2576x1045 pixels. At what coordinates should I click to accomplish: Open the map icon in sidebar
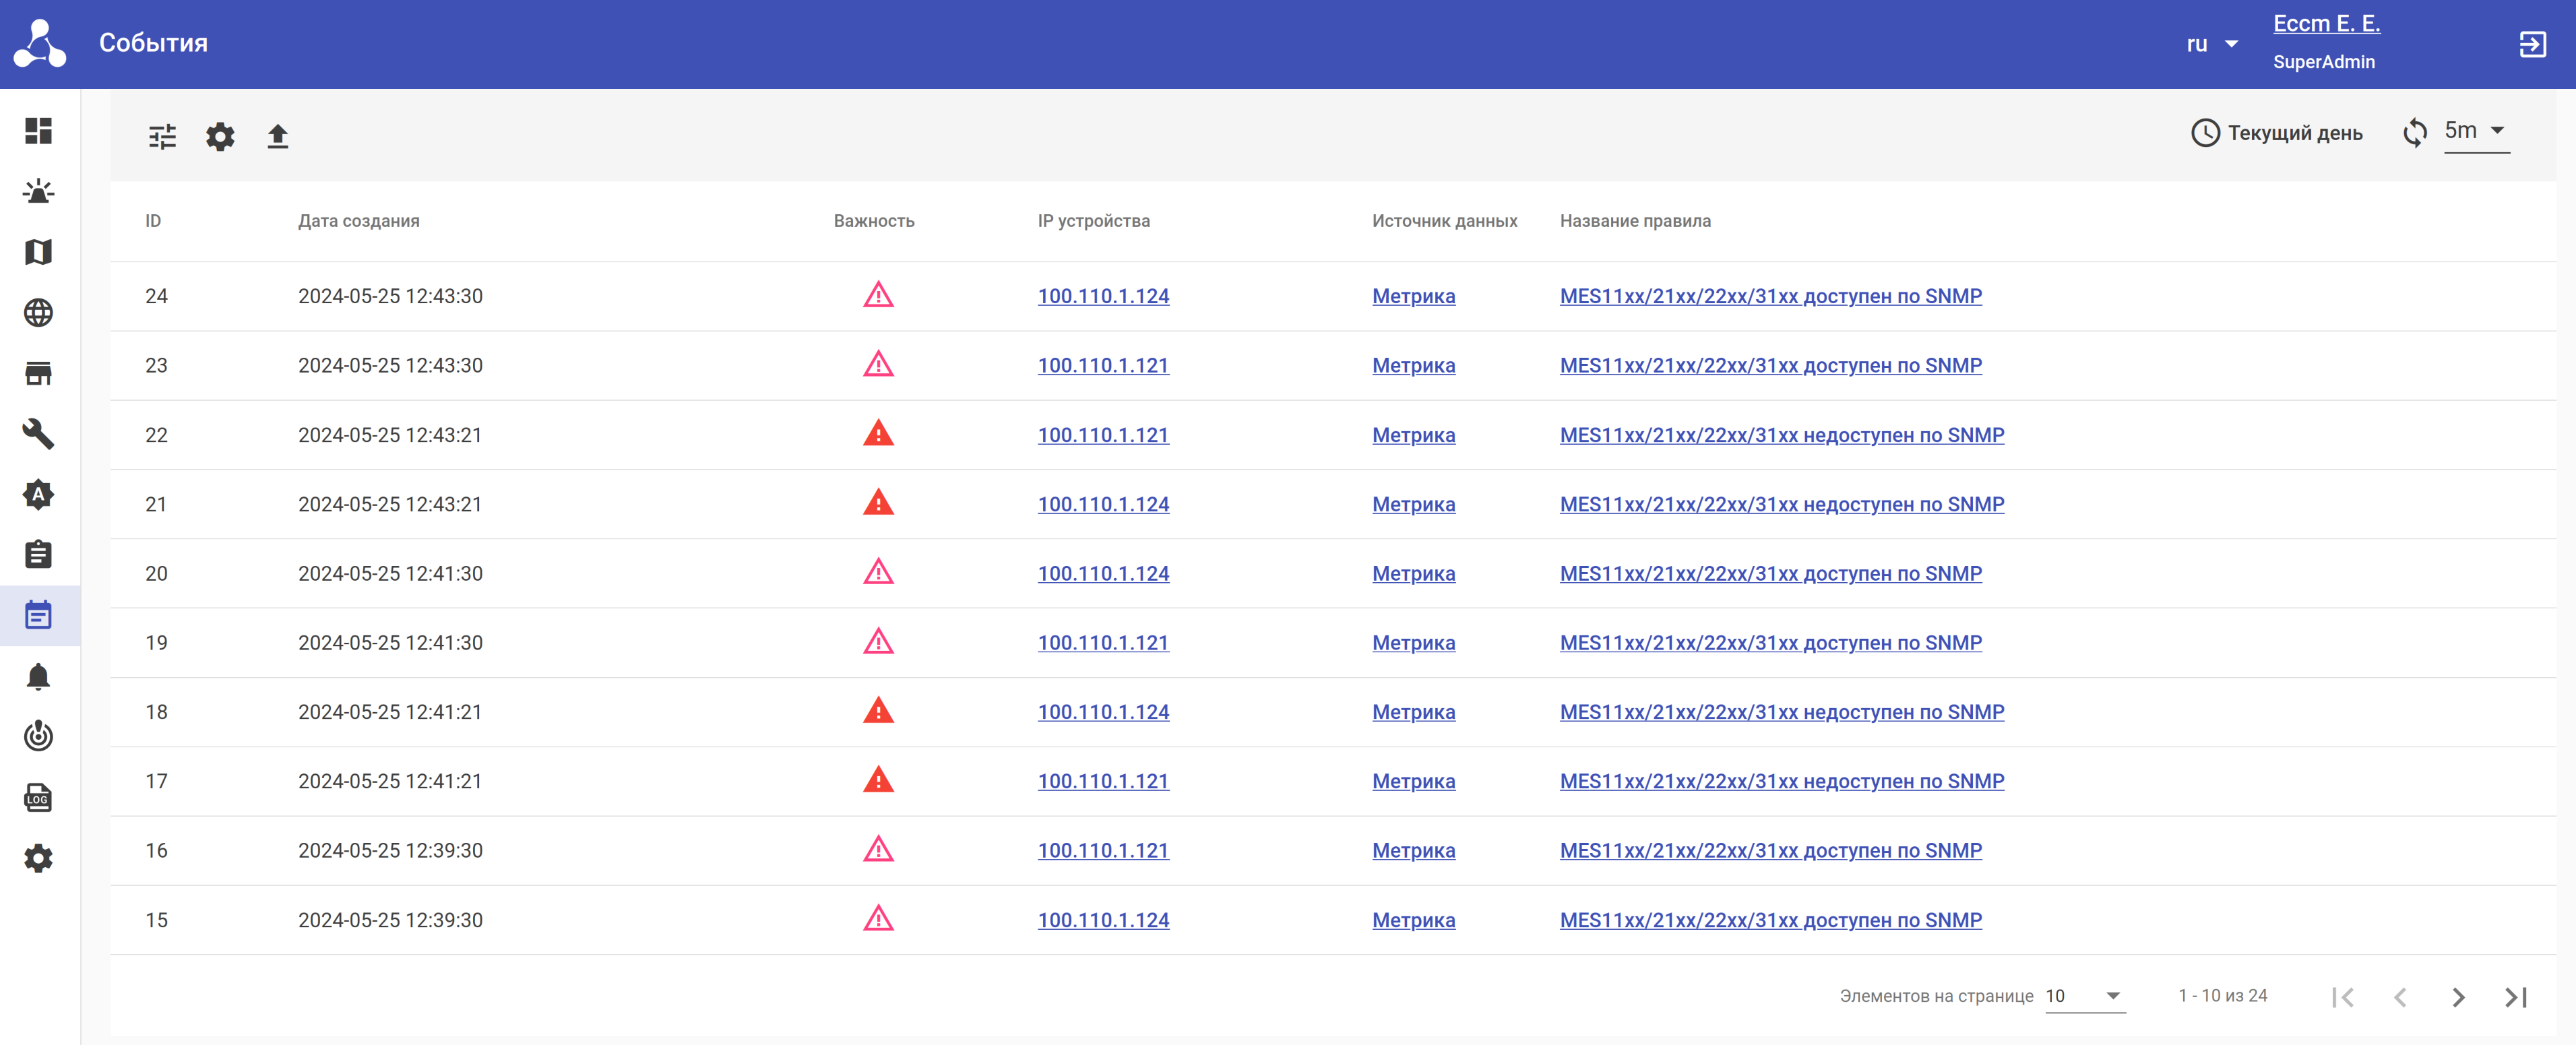[x=38, y=252]
